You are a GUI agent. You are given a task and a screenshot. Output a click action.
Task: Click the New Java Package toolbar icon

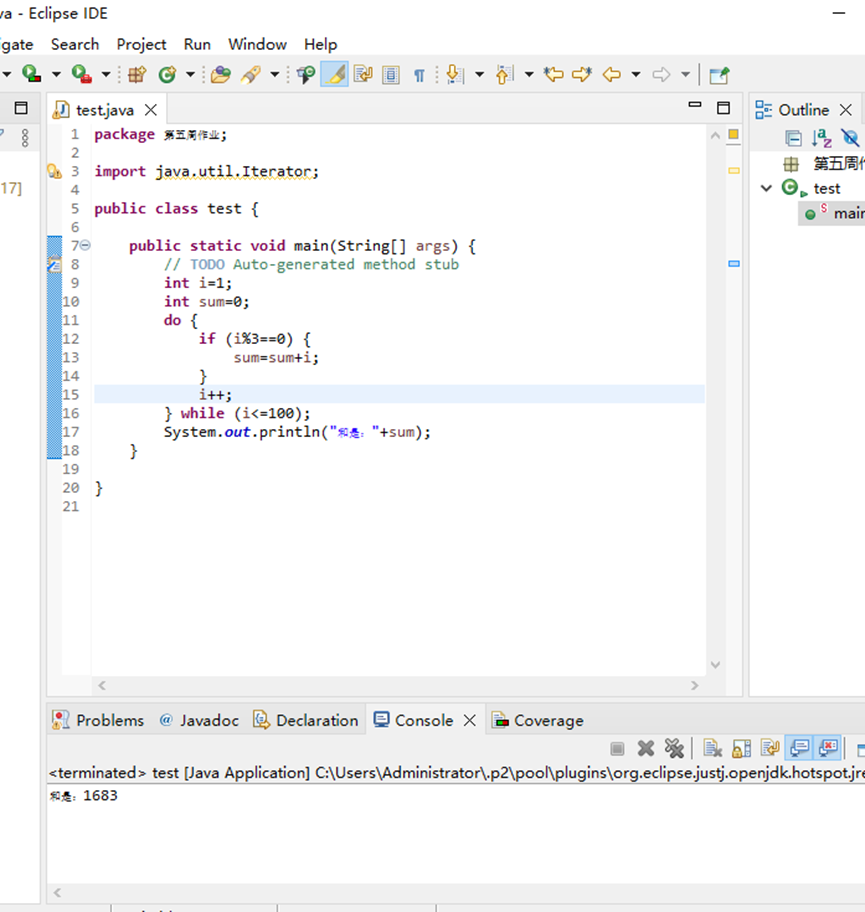pos(137,74)
